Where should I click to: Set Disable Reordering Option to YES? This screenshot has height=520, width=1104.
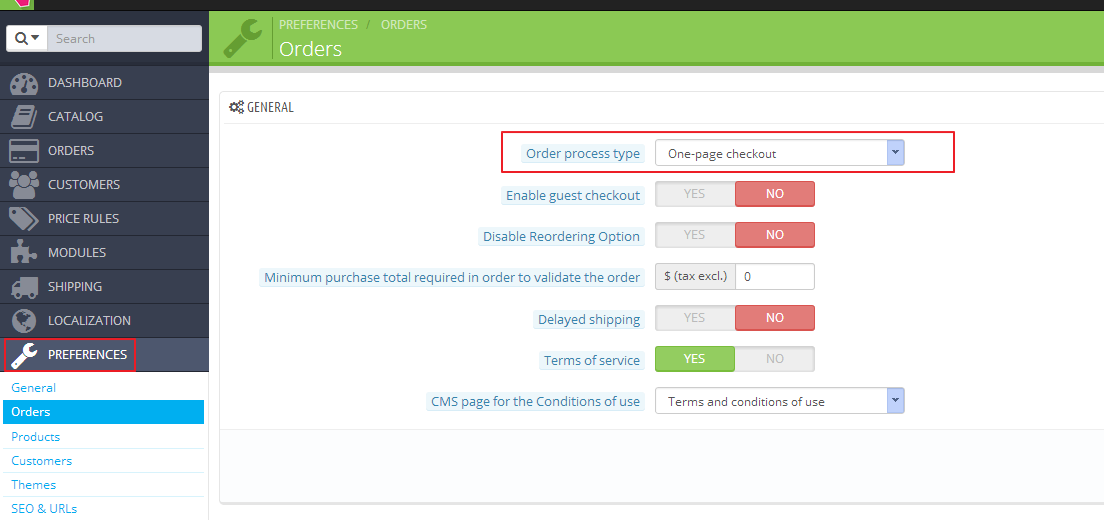pos(695,235)
